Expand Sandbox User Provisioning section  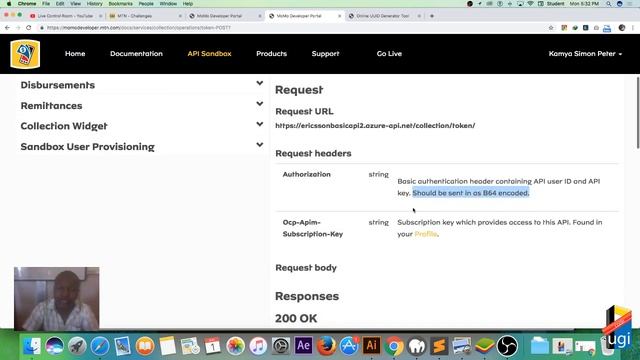point(260,144)
